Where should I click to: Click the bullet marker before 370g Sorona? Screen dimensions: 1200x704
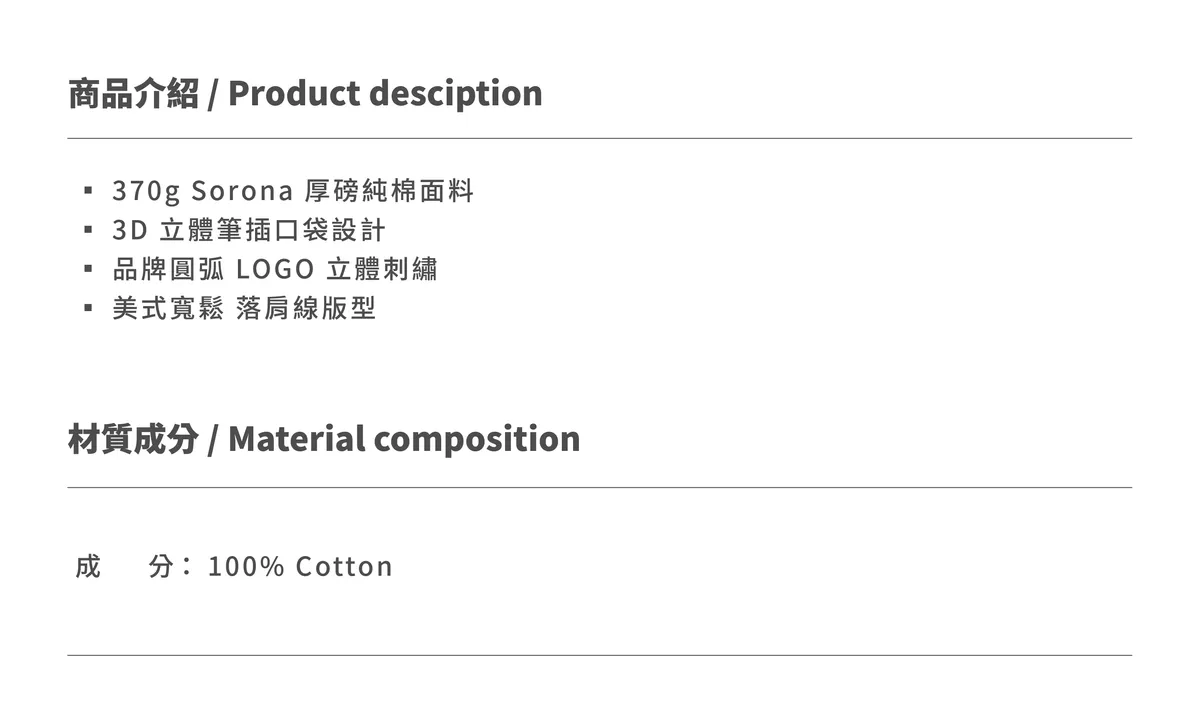(89, 189)
